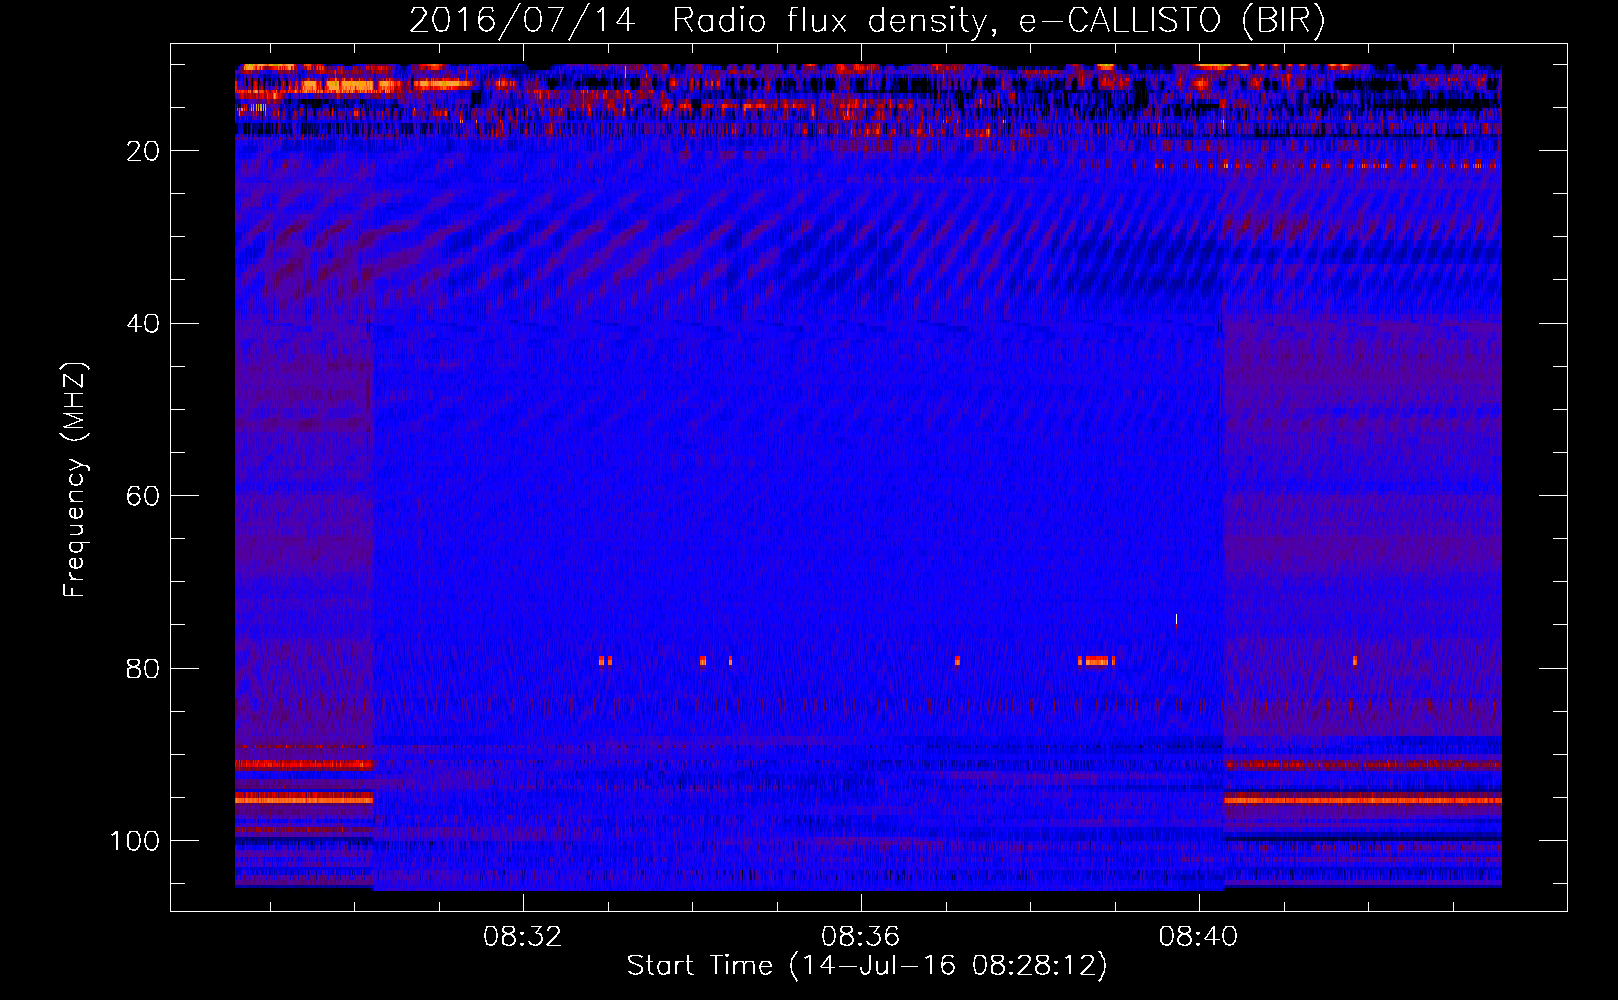Click the 08:40 time tick label

coord(1198,937)
